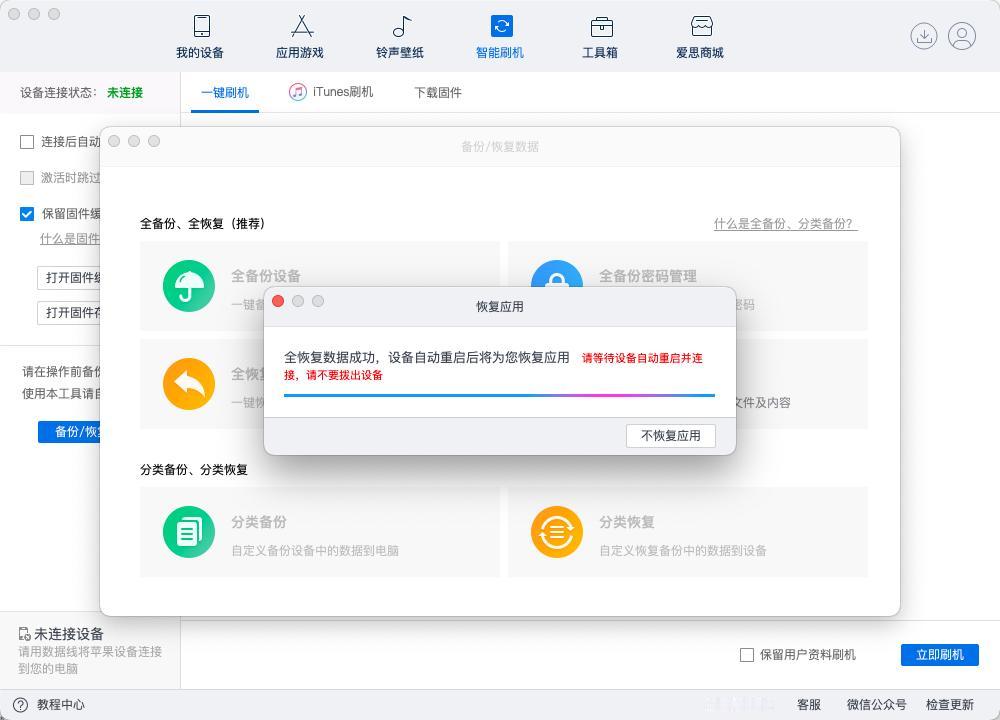The height and width of the screenshot is (720, 1000).
Task: Click 自定义恢复备份中的数据到设备 description
Action: pos(683,550)
